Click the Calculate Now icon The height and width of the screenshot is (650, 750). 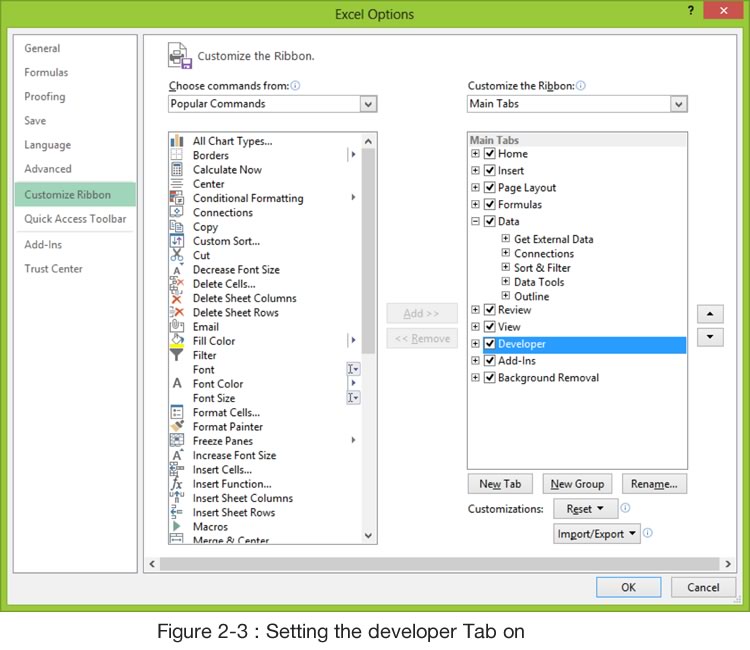point(177,170)
